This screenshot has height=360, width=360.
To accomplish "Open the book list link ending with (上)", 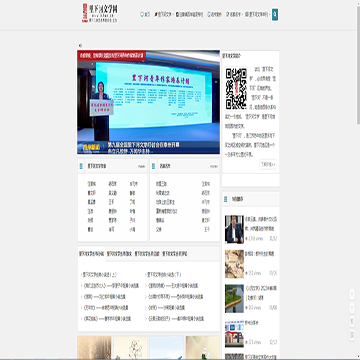I will point(99,275).
